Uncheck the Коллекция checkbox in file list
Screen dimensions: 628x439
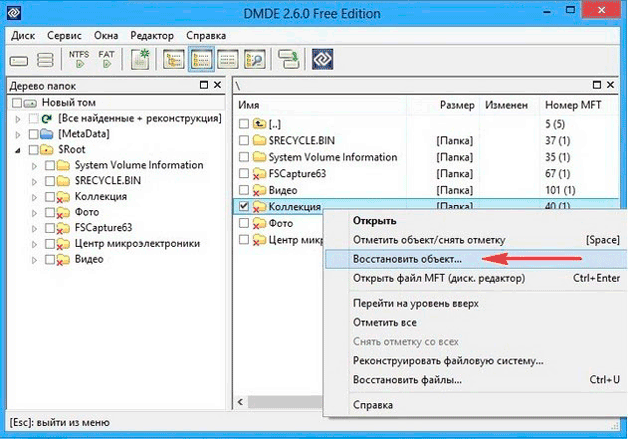244,206
